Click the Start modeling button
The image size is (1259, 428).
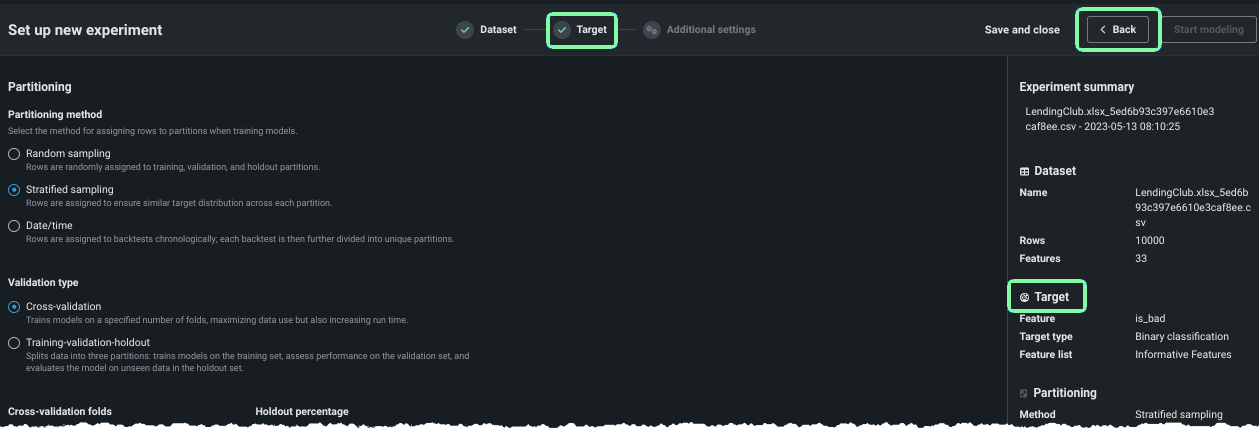[1208, 30]
